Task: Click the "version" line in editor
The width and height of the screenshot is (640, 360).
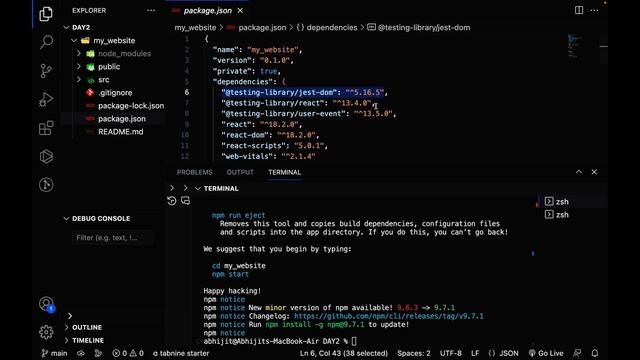Action: point(253,60)
